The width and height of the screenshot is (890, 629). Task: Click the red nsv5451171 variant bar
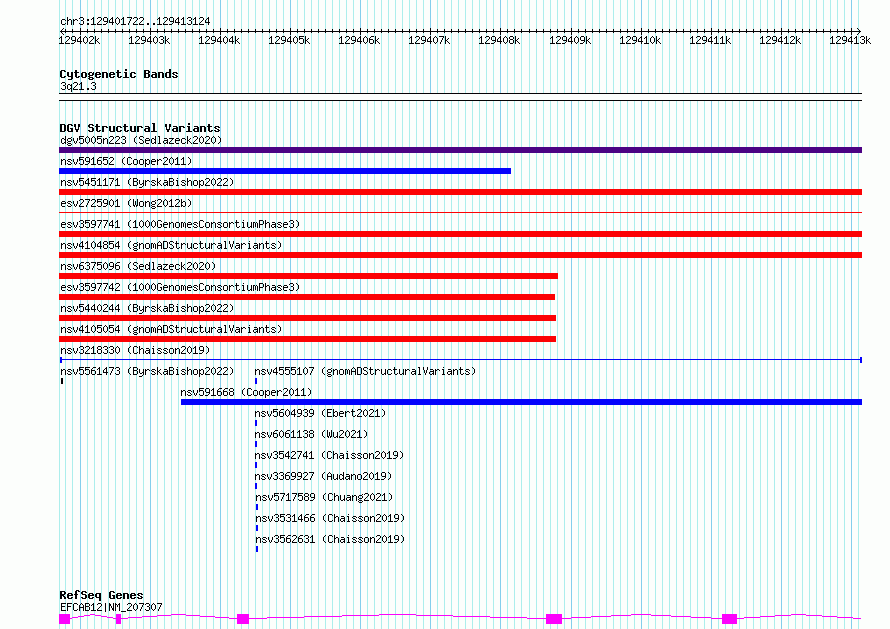pyautogui.click(x=460, y=192)
